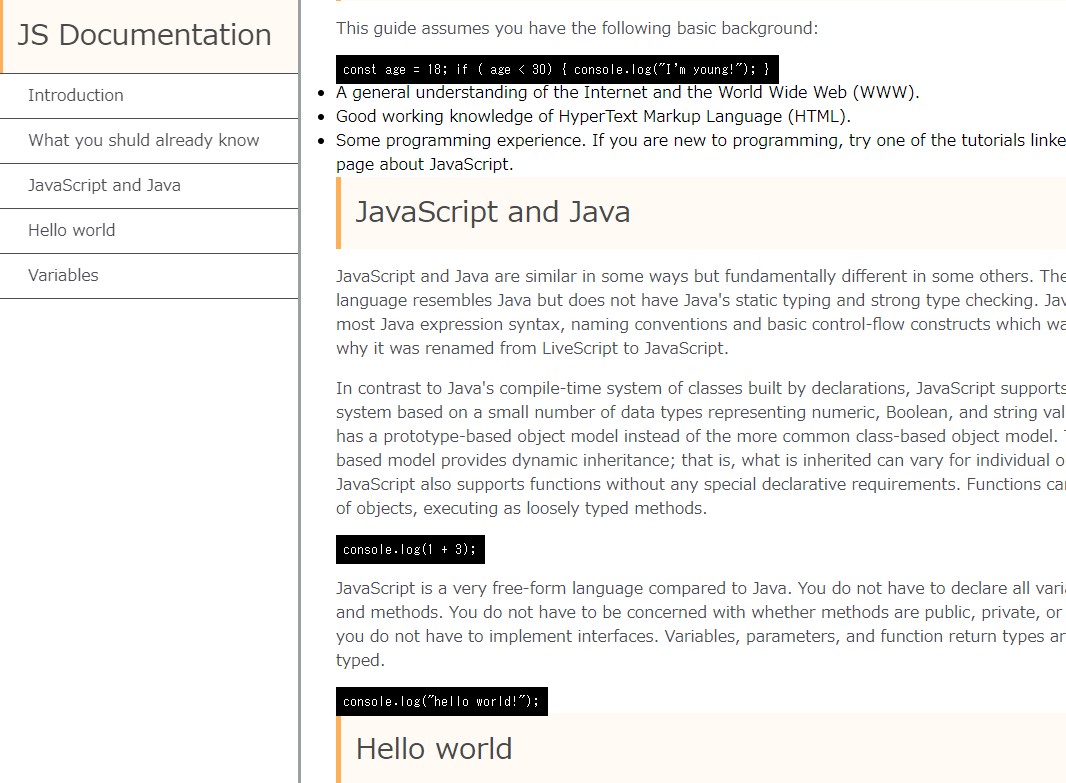Screen dimensions: 1066x783
Task: Click the JavaScript and Java main heading
Action: (x=492, y=213)
